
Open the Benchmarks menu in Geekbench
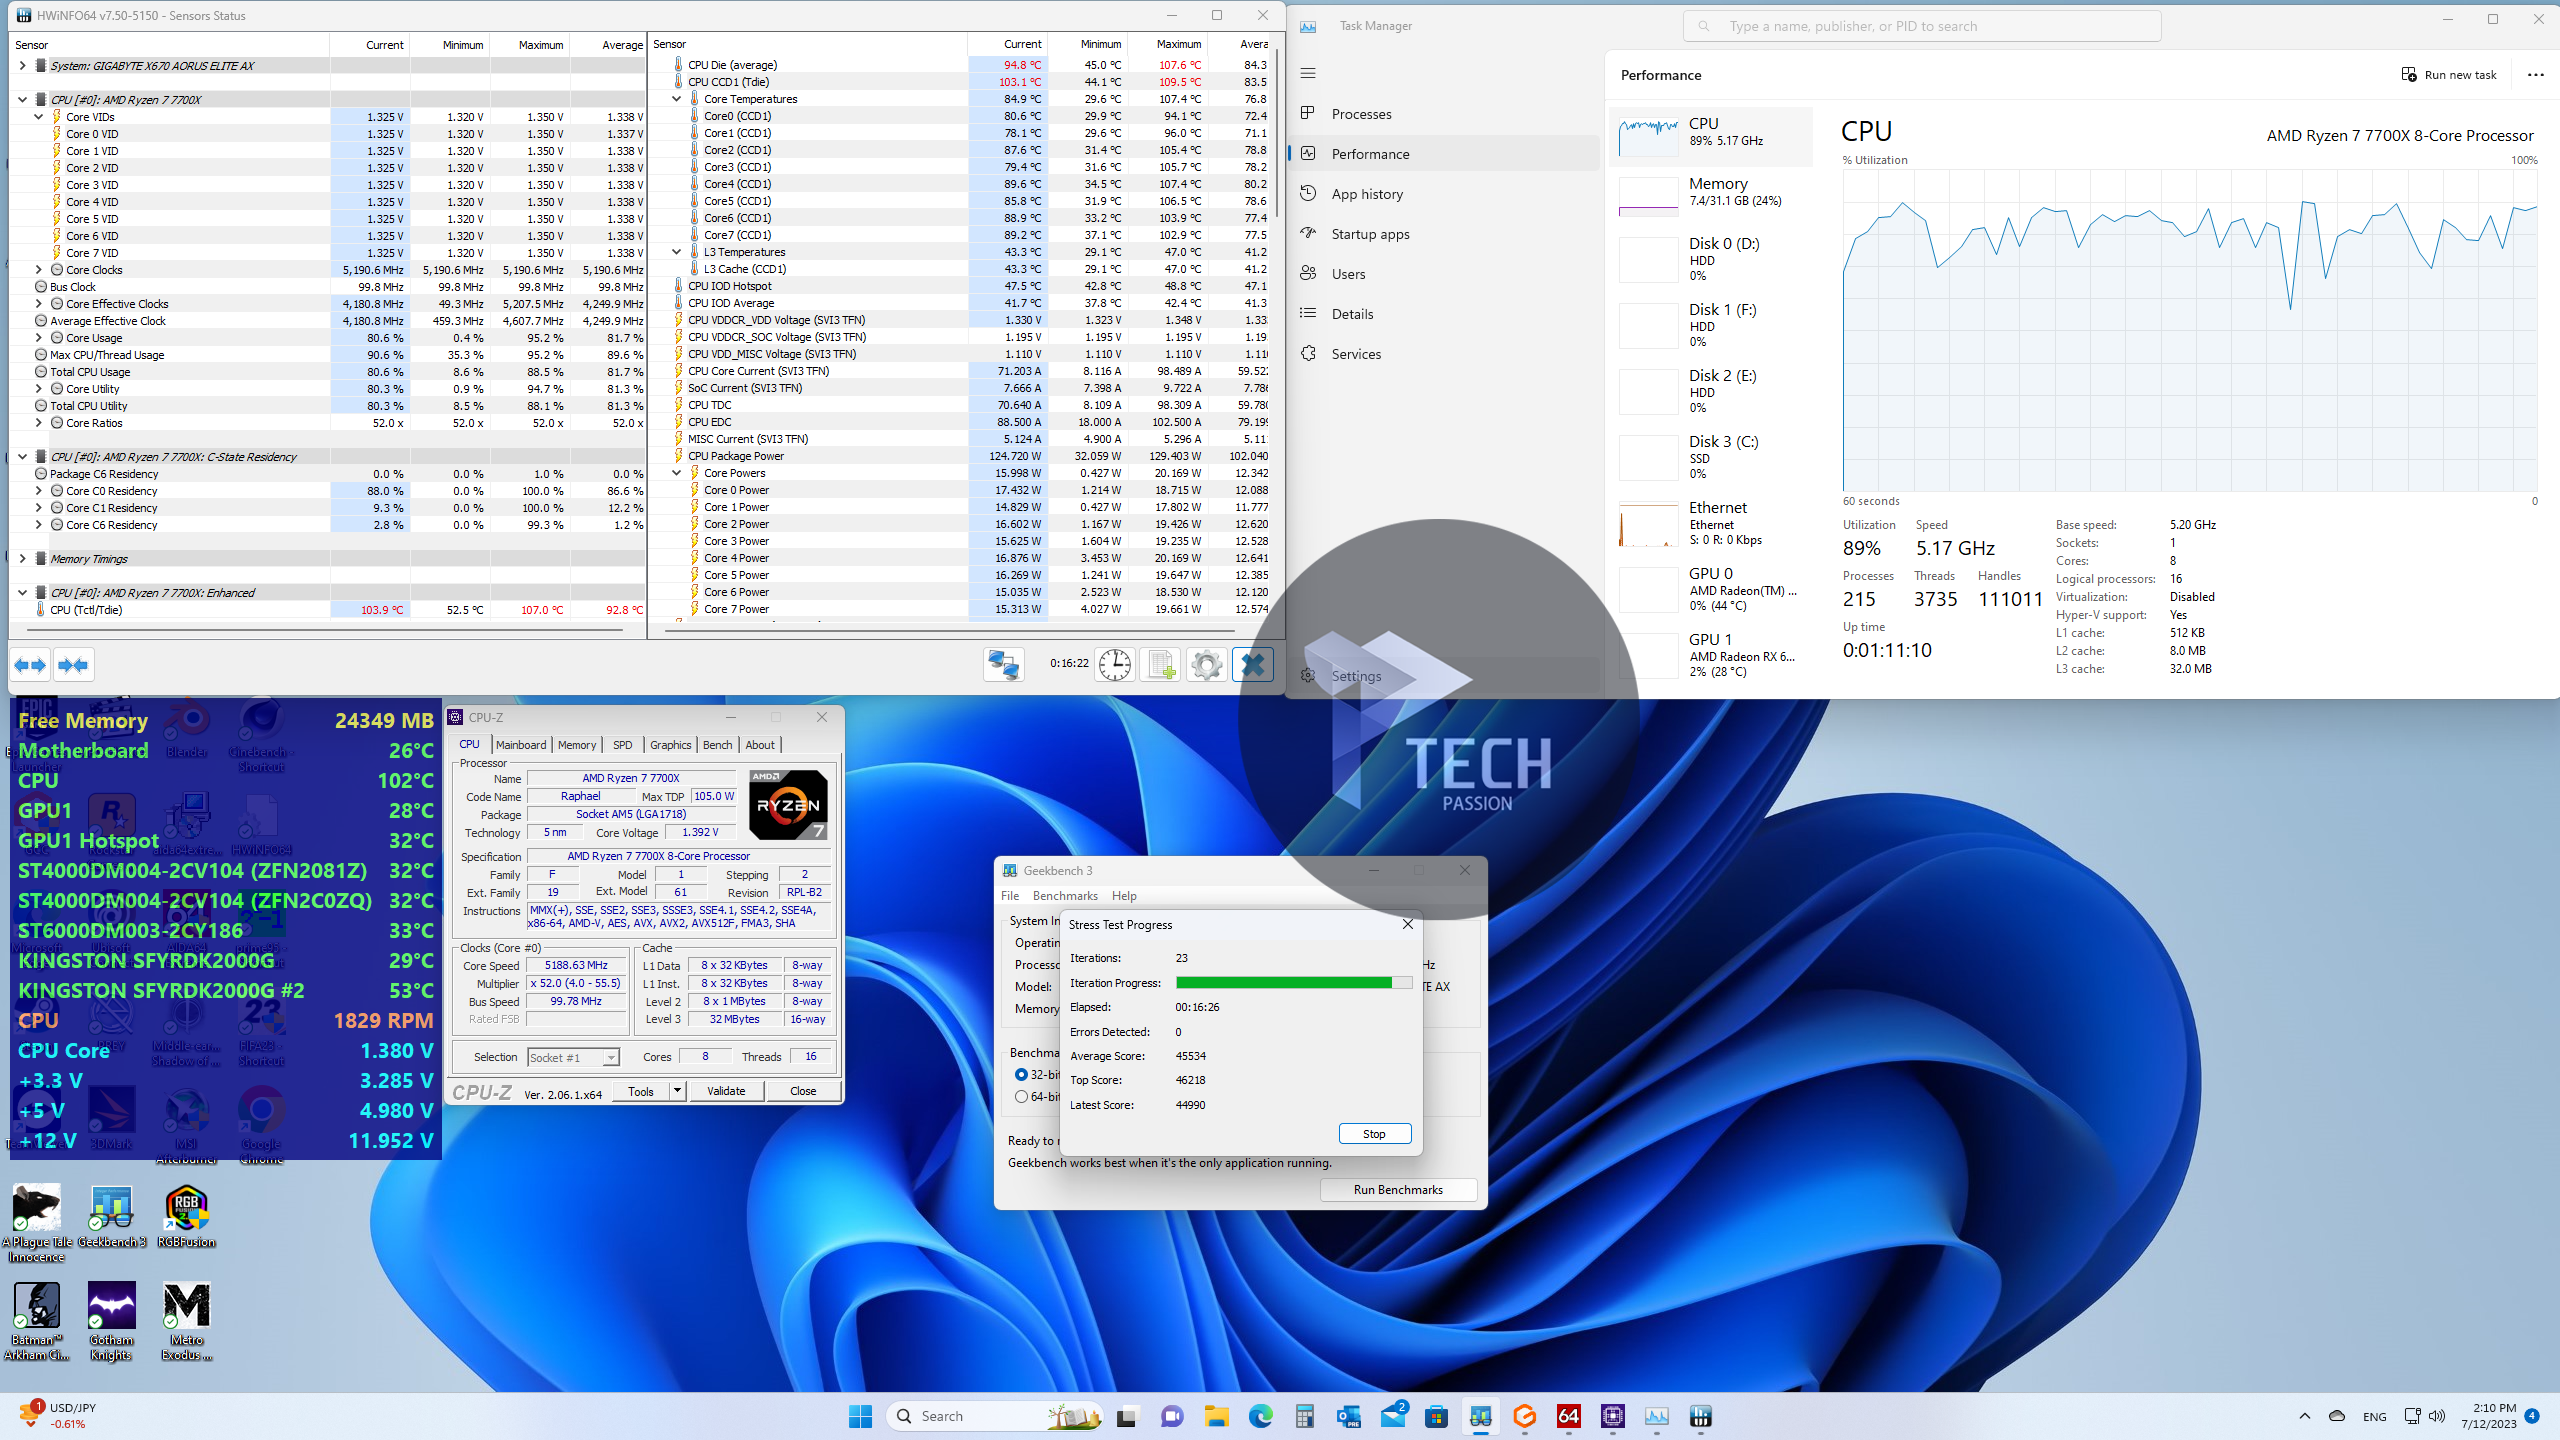[x=1064, y=896]
